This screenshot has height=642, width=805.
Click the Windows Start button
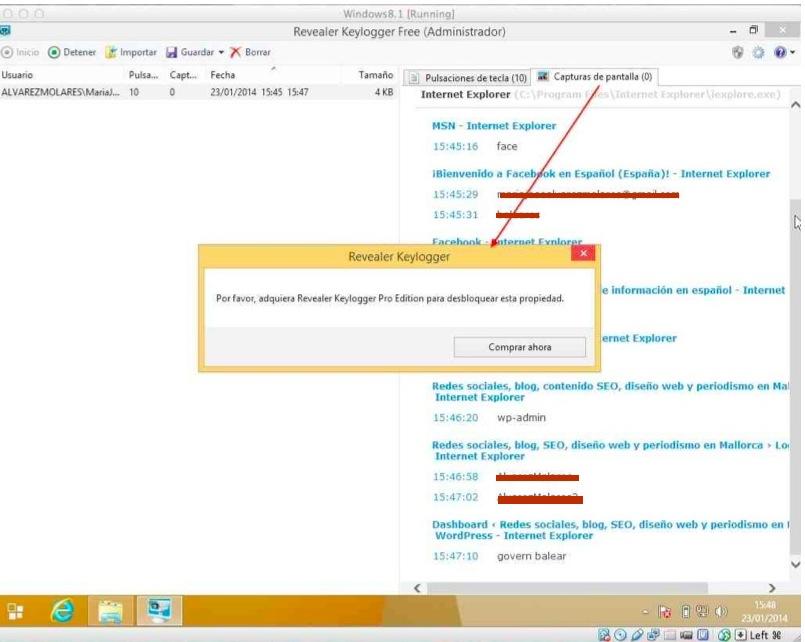click(16, 609)
